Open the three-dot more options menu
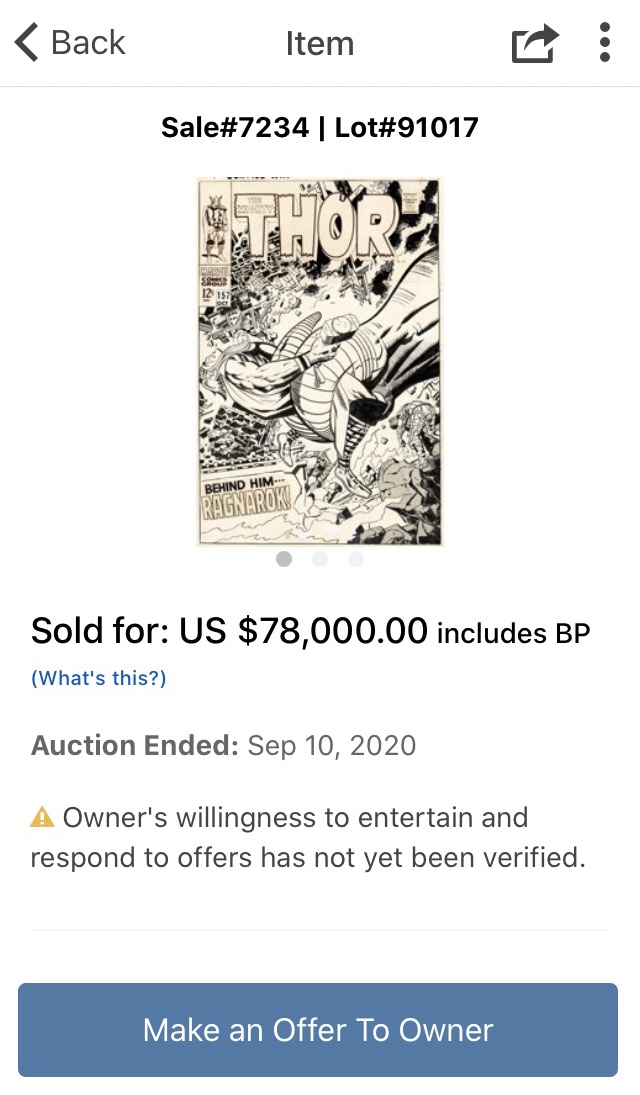 click(x=604, y=43)
